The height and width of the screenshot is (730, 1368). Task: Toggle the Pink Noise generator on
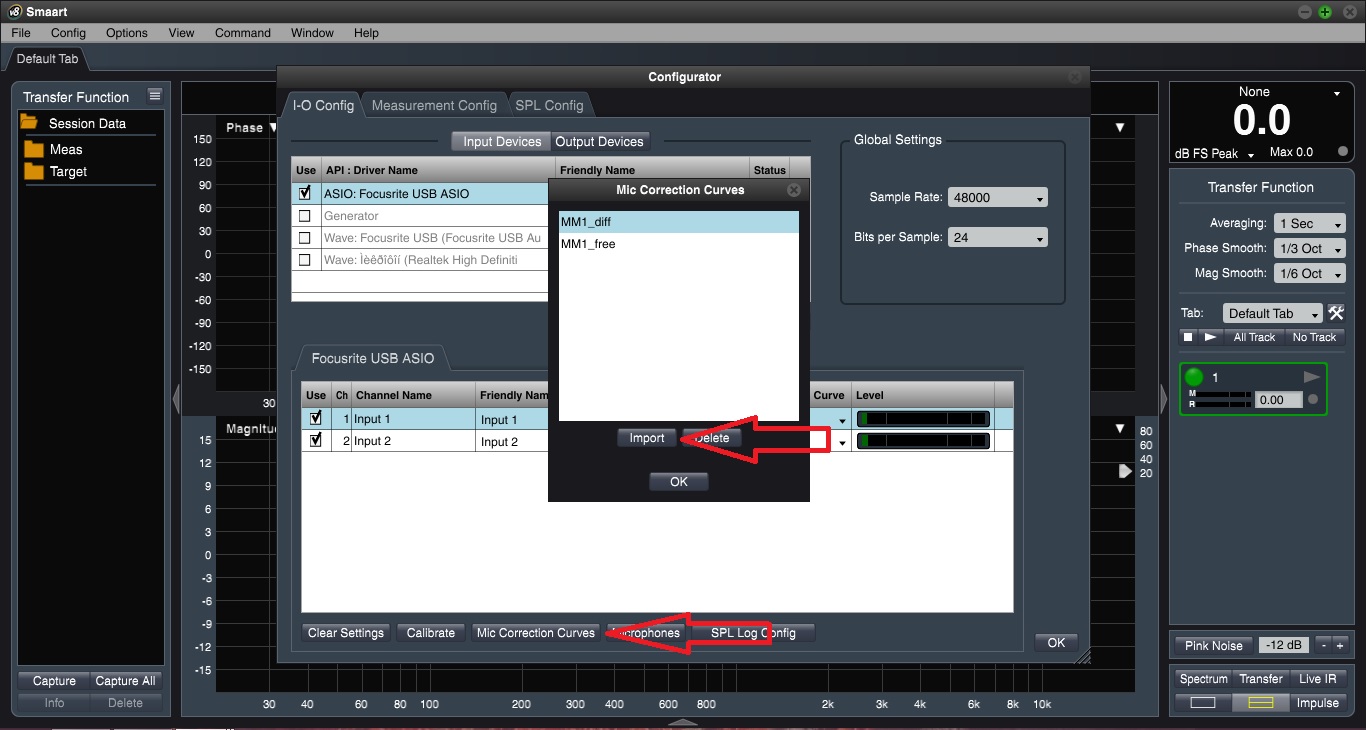coord(1214,645)
